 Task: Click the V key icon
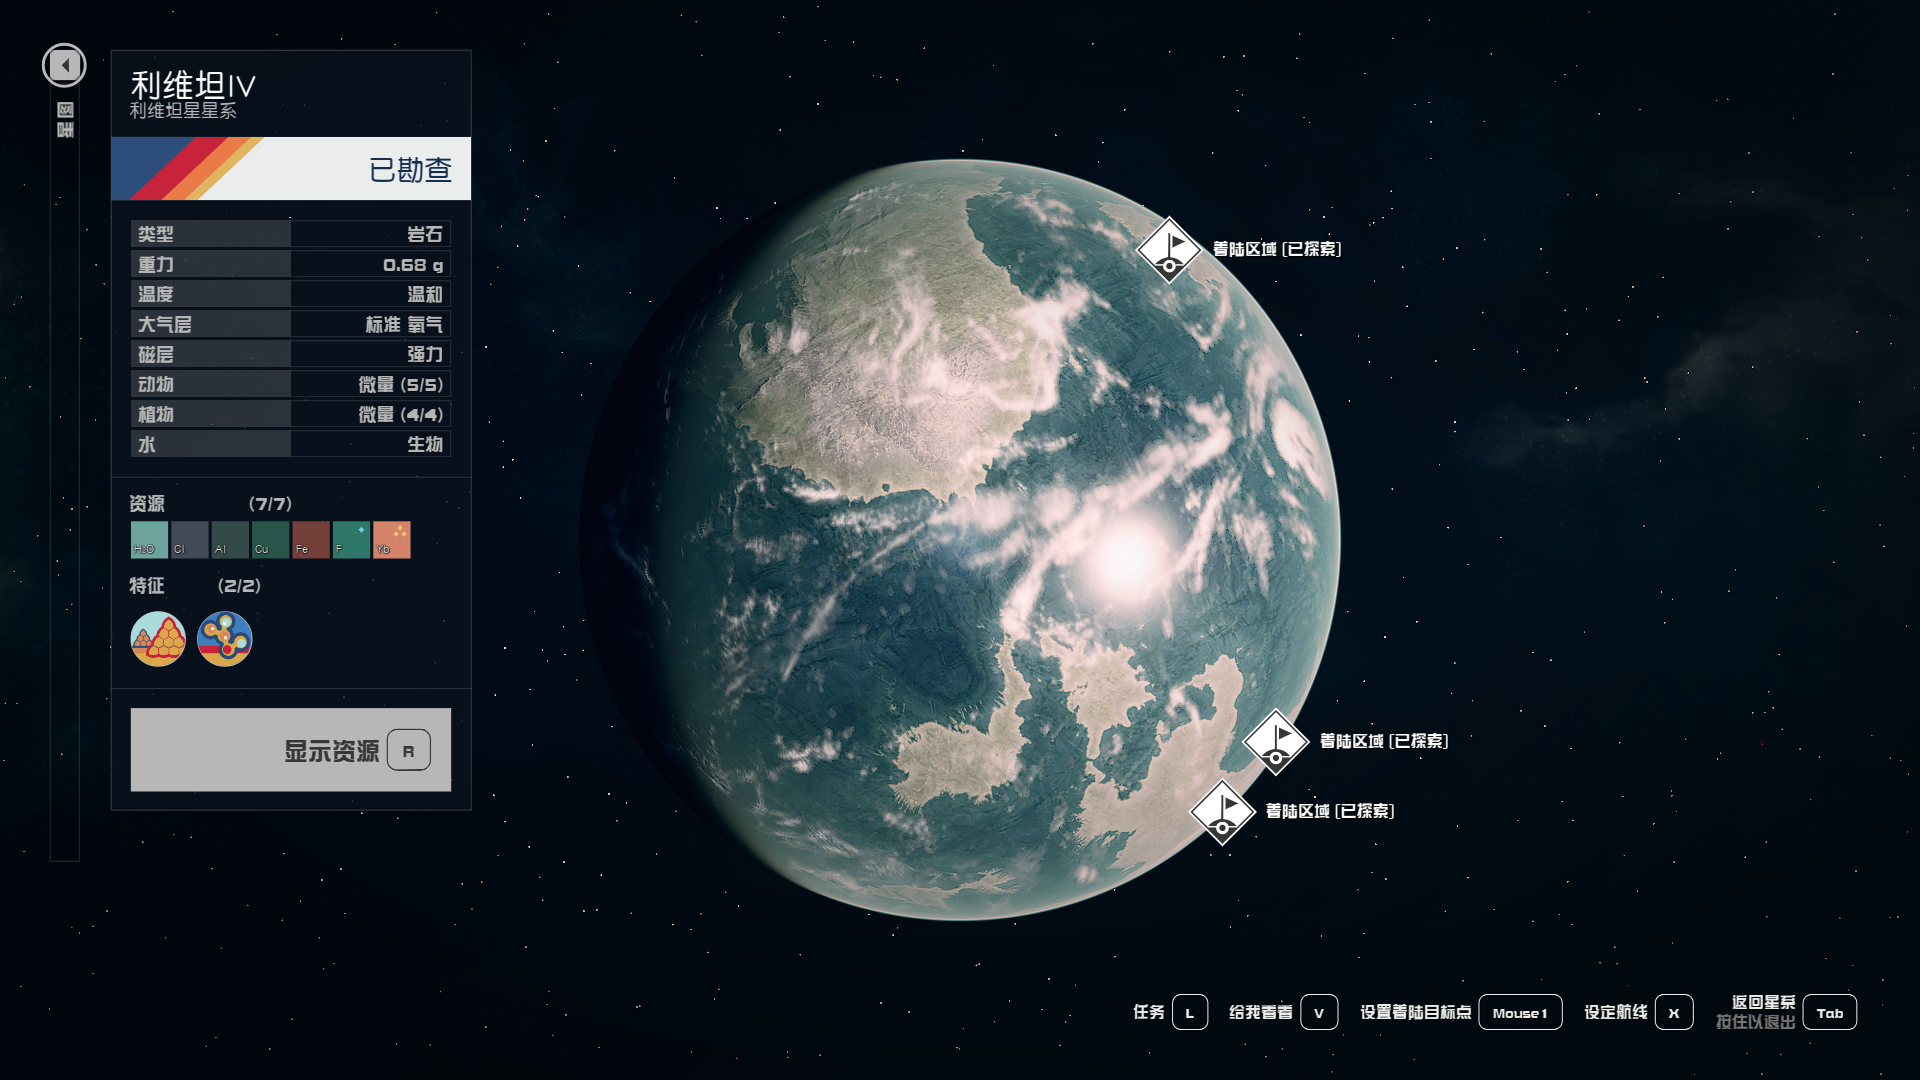click(1319, 1013)
